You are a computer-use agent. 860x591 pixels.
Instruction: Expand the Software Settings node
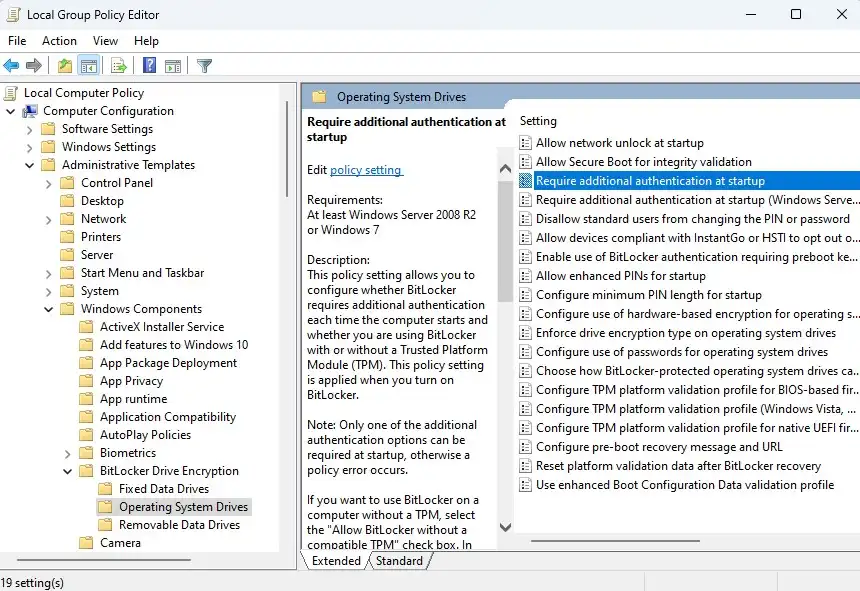(x=30, y=130)
